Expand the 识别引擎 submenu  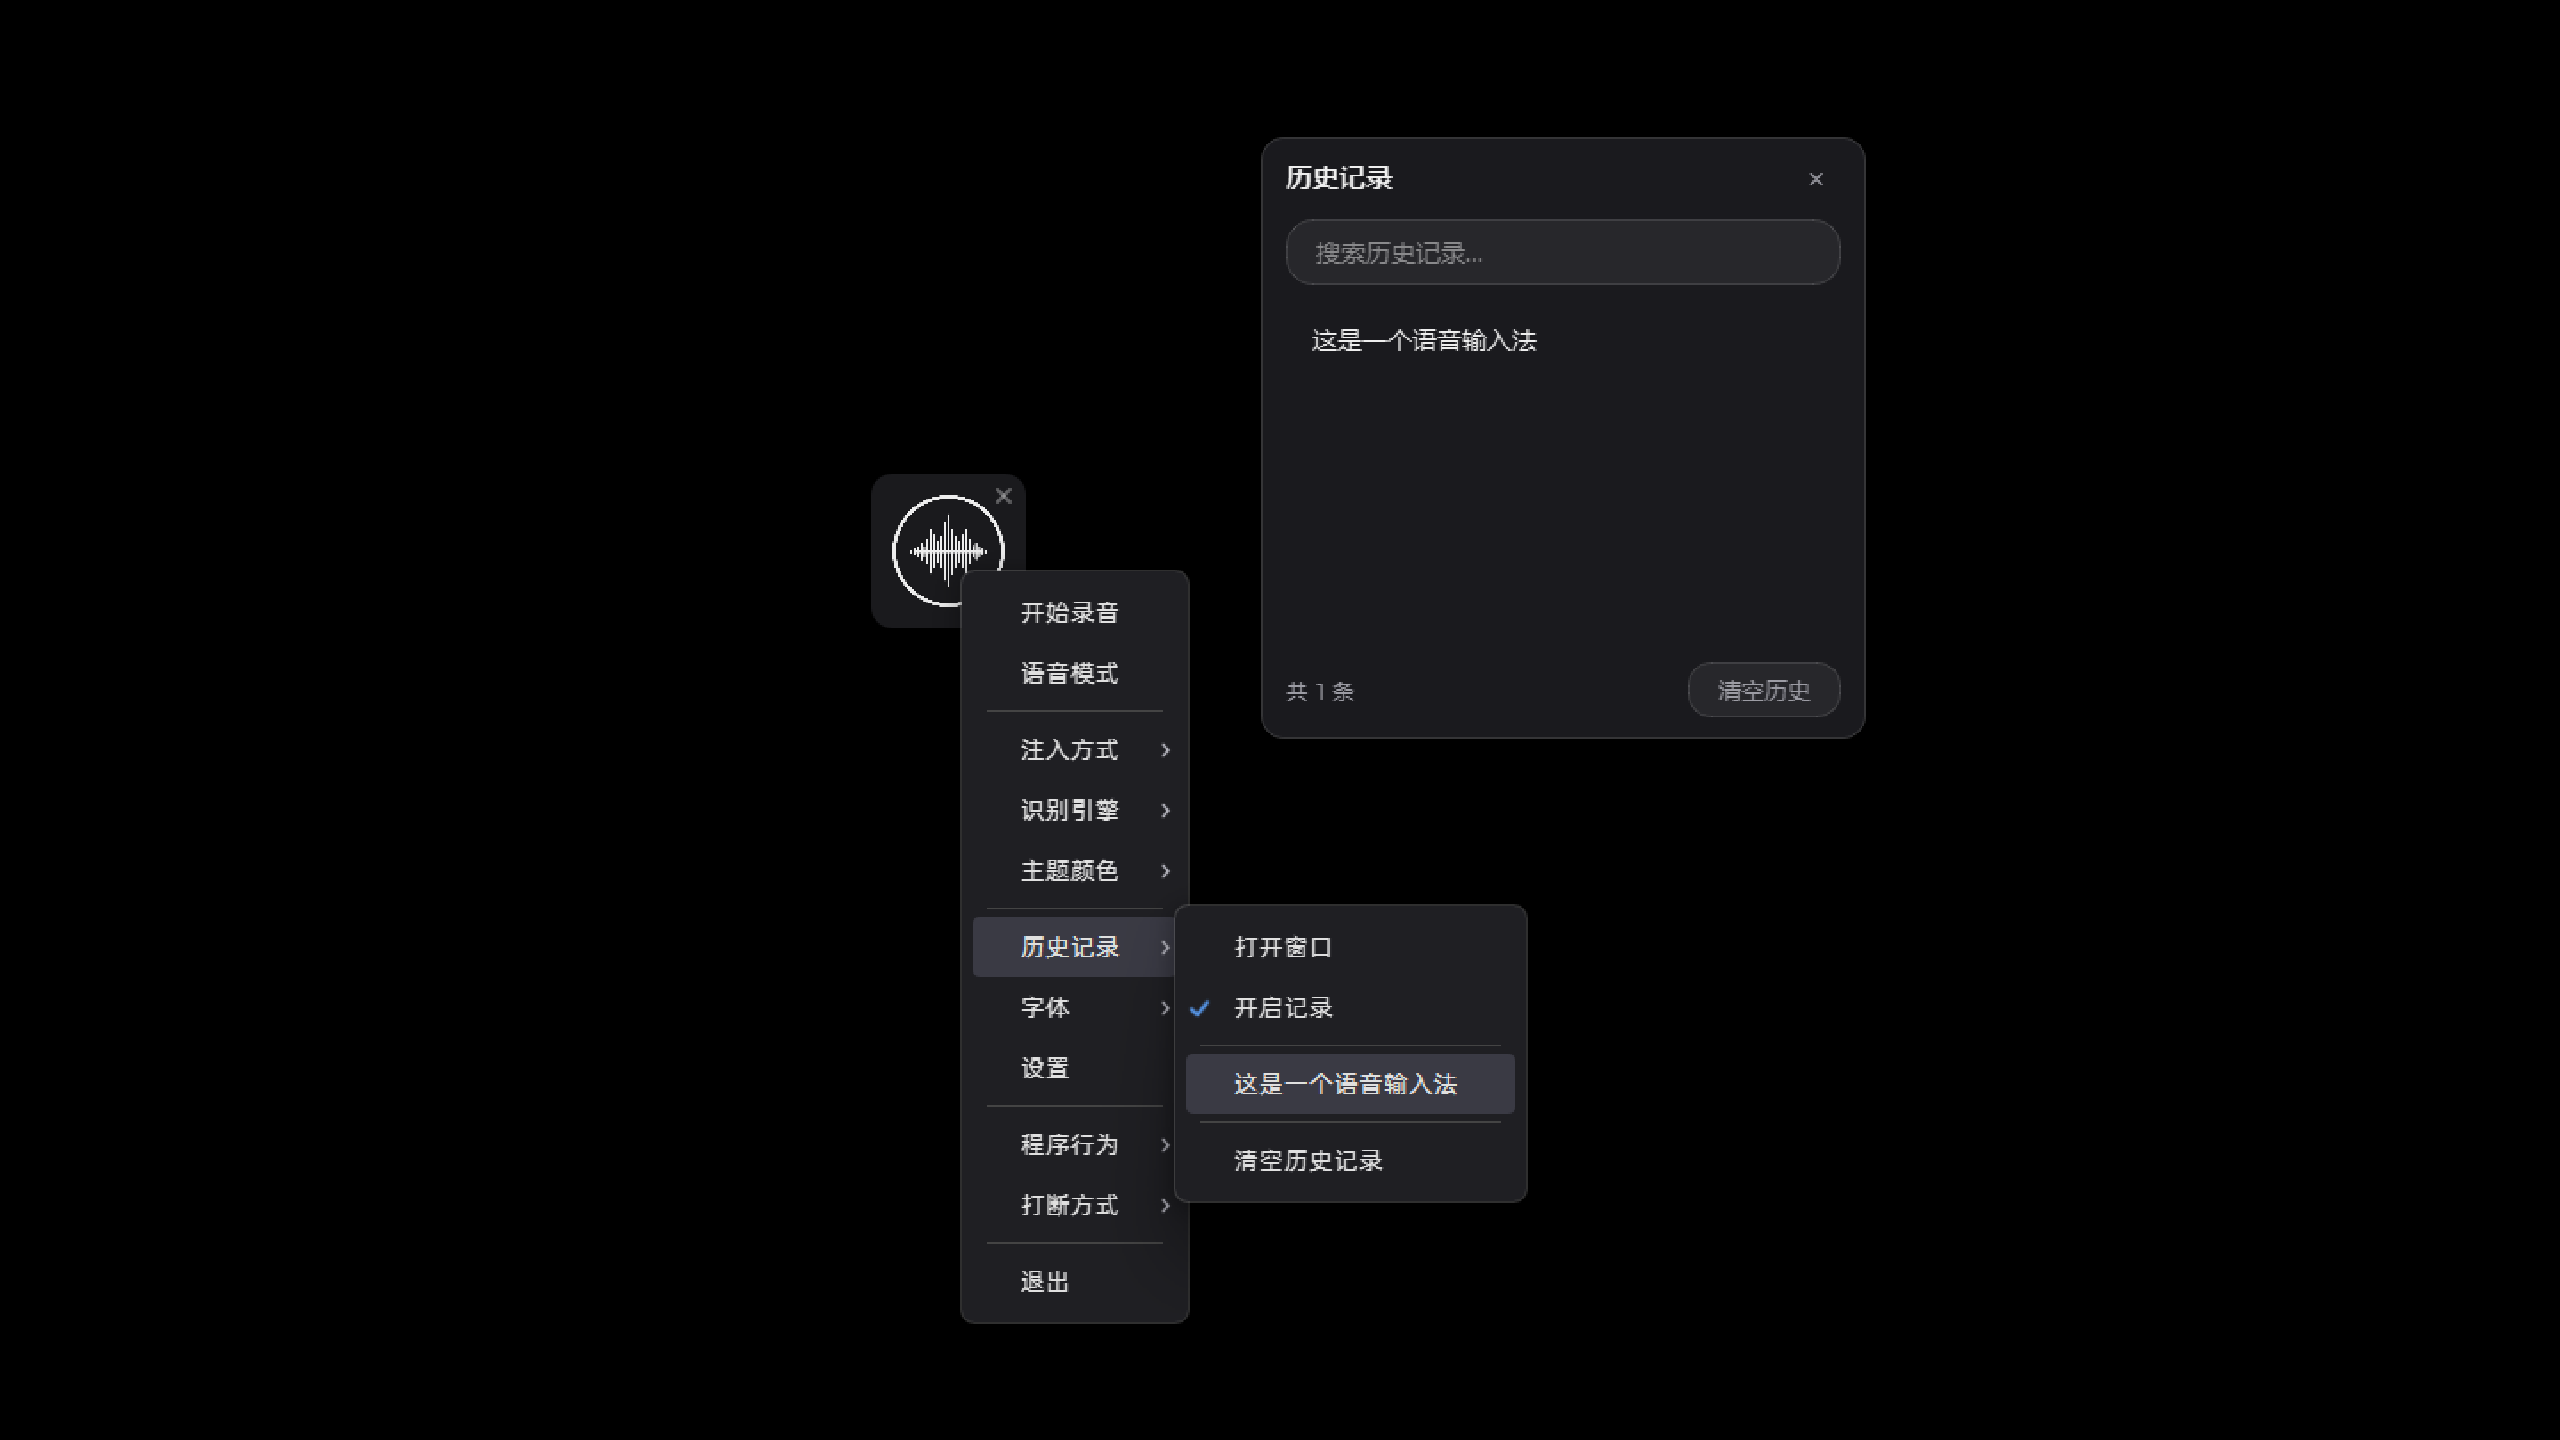click(x=1074, y=810)
